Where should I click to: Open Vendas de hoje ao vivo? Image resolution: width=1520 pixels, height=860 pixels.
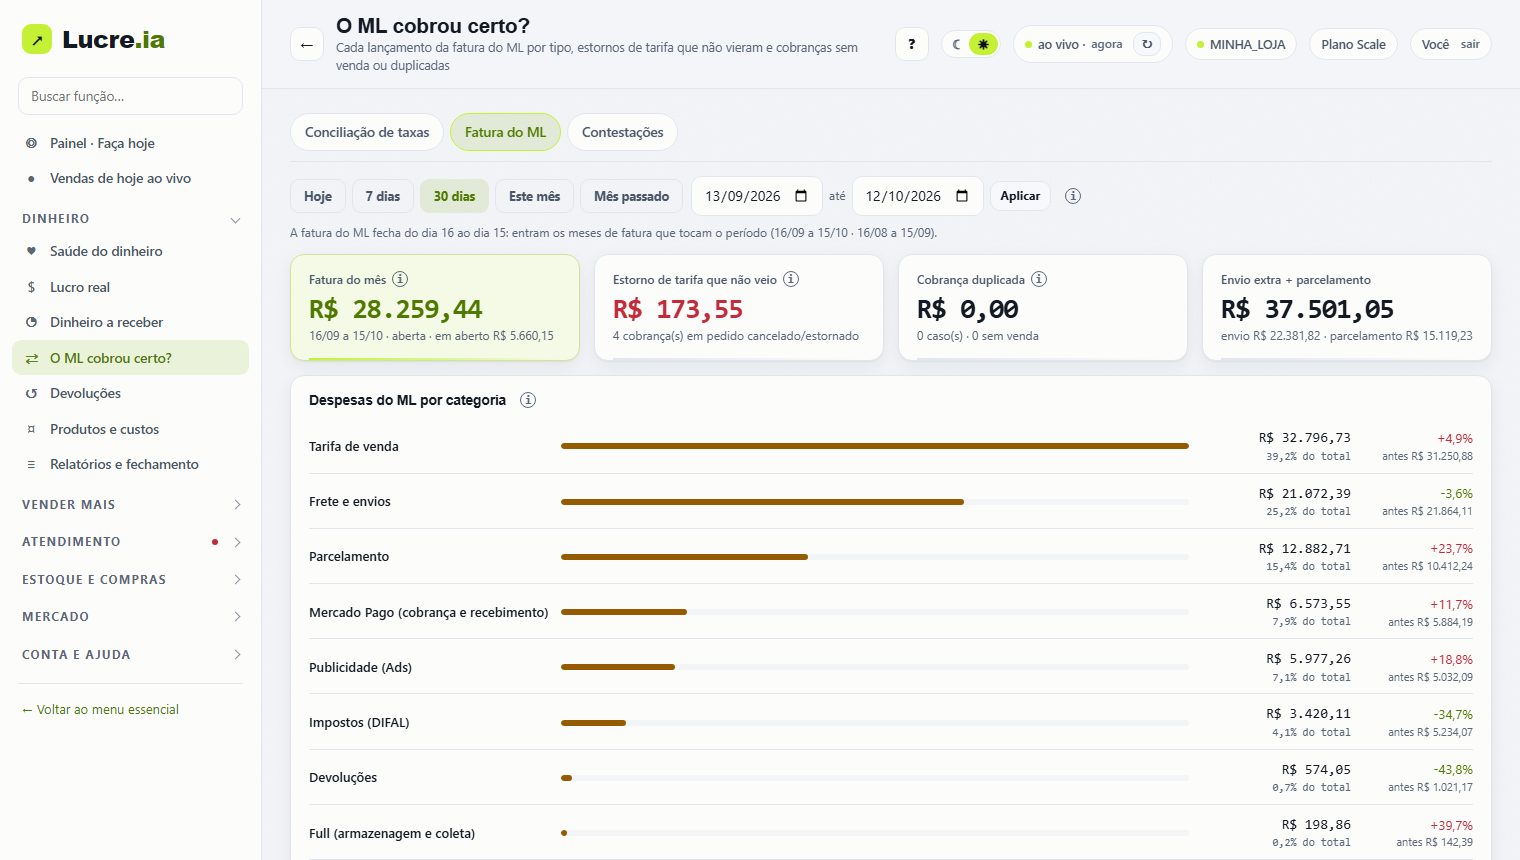(x=130, y=178)
